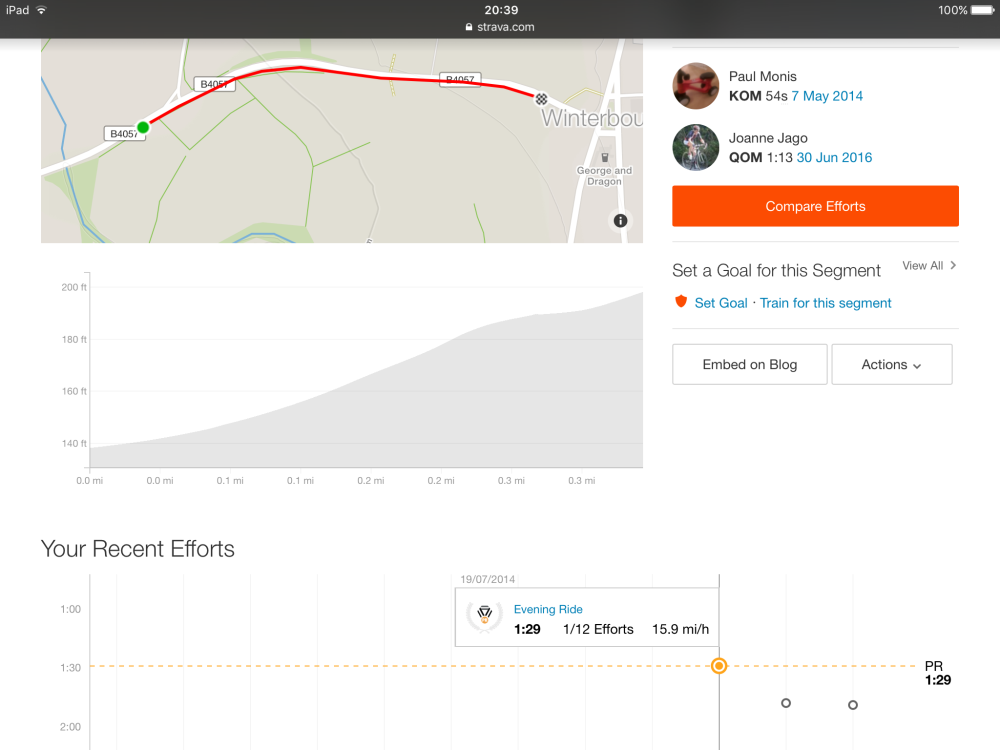Open Paul Monis profile picture
This screenshot has height=750, width=1000.
click(x=696, y=86)
